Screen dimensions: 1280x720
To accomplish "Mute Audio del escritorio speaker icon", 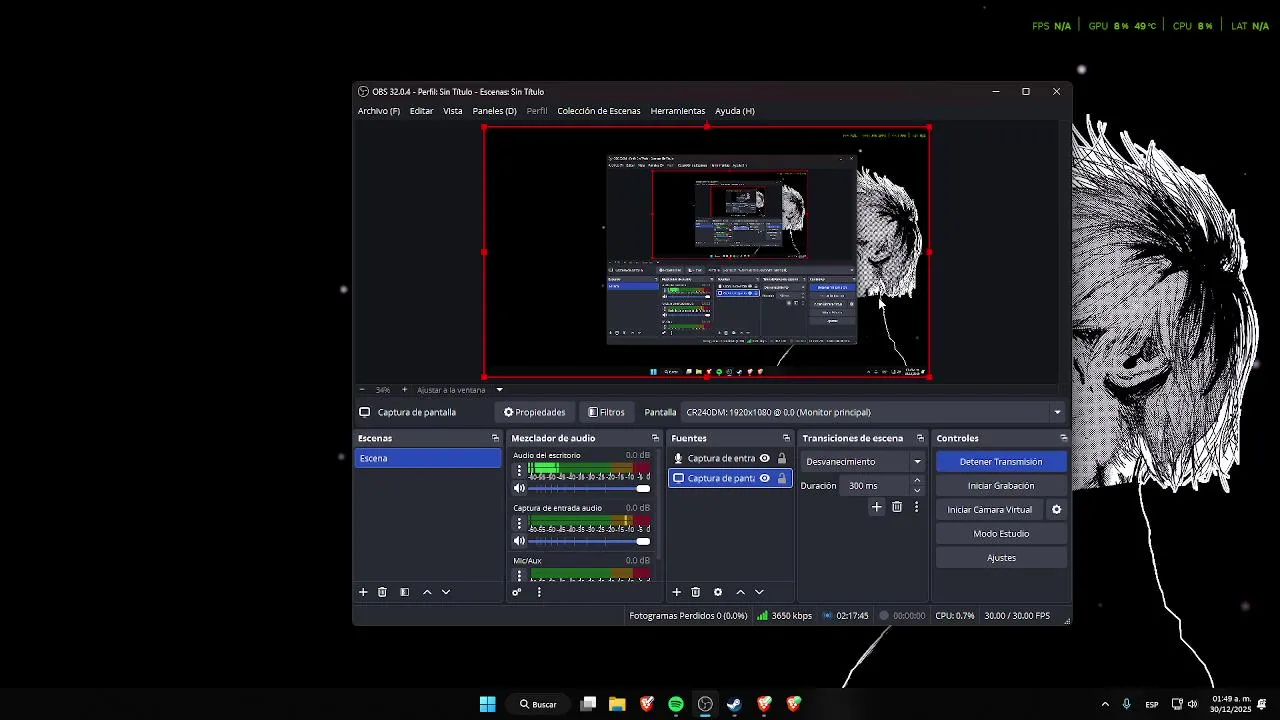I will (x=519, y=488).
